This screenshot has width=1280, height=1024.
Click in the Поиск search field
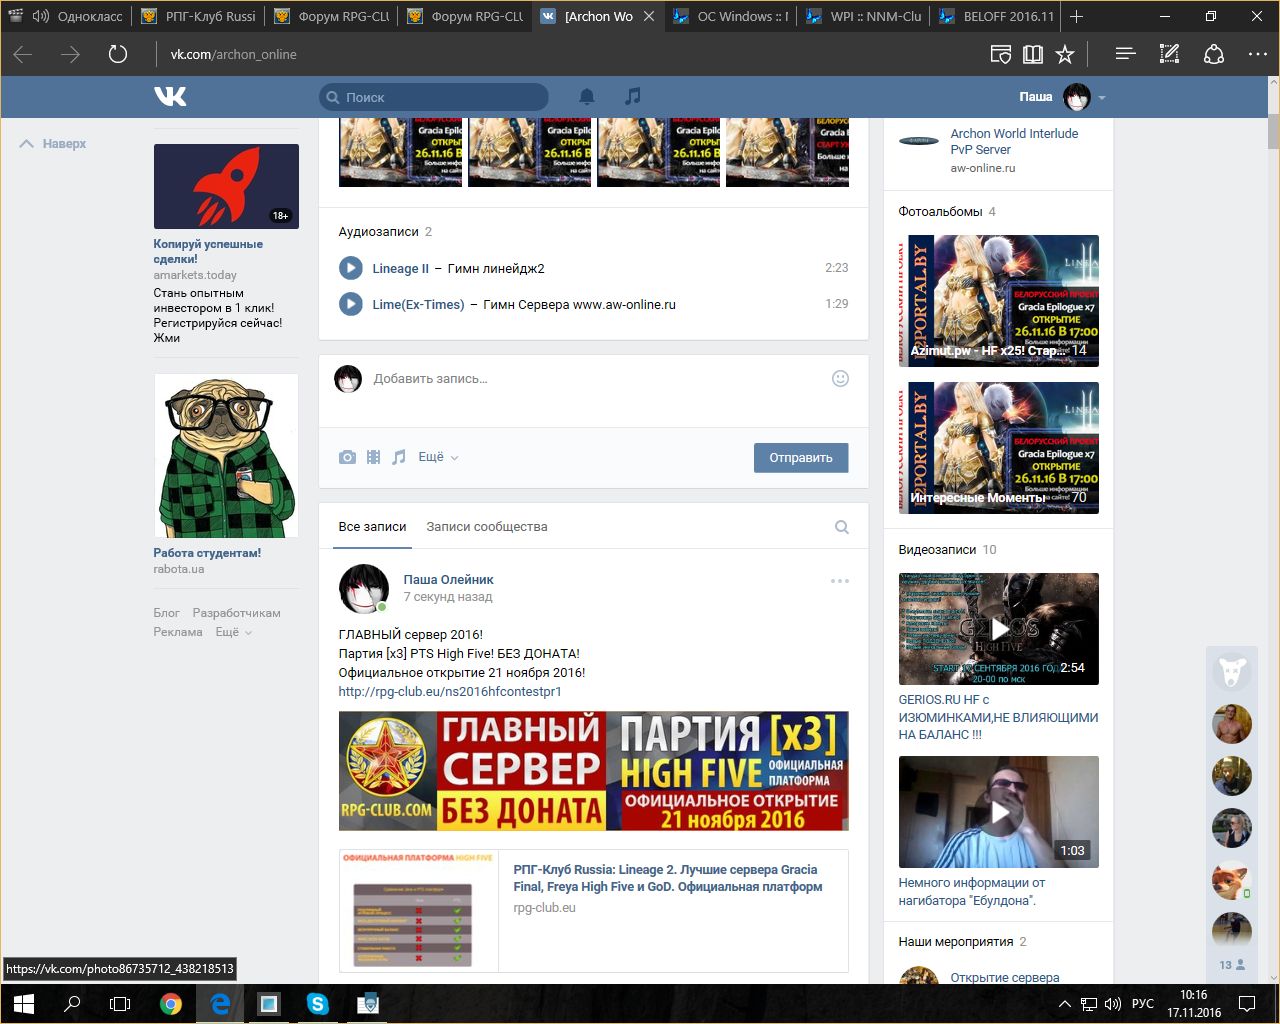pos(434,97)
